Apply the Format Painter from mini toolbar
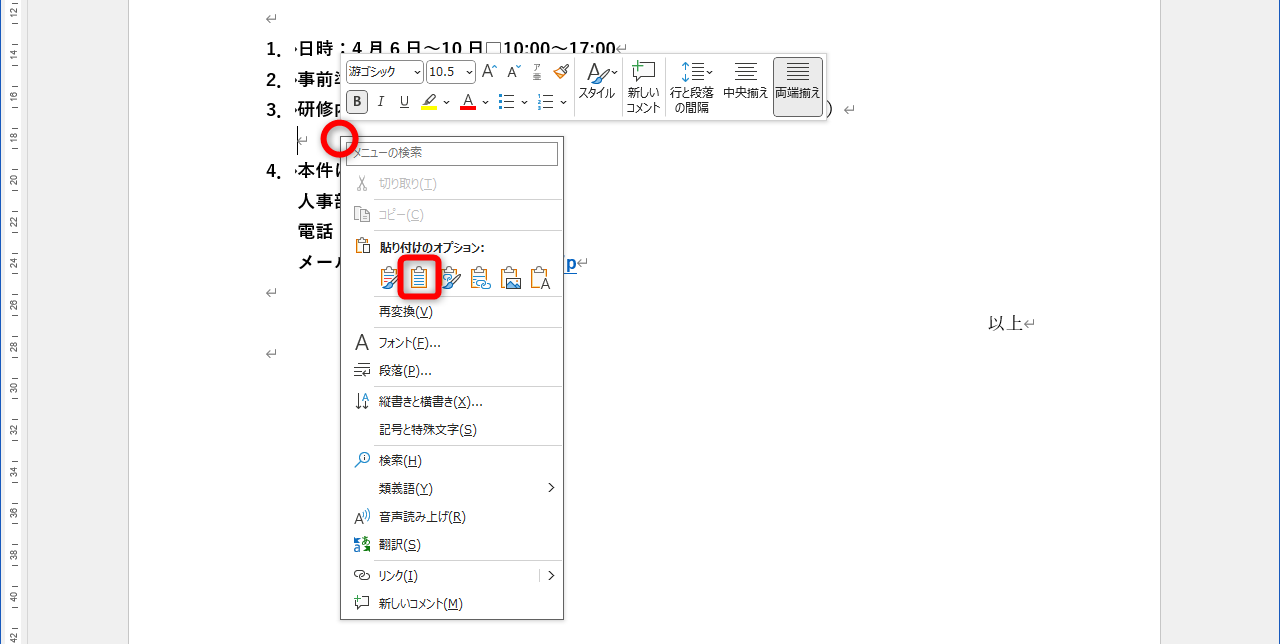The image size is (1280, 644). (x=561, y=71)
